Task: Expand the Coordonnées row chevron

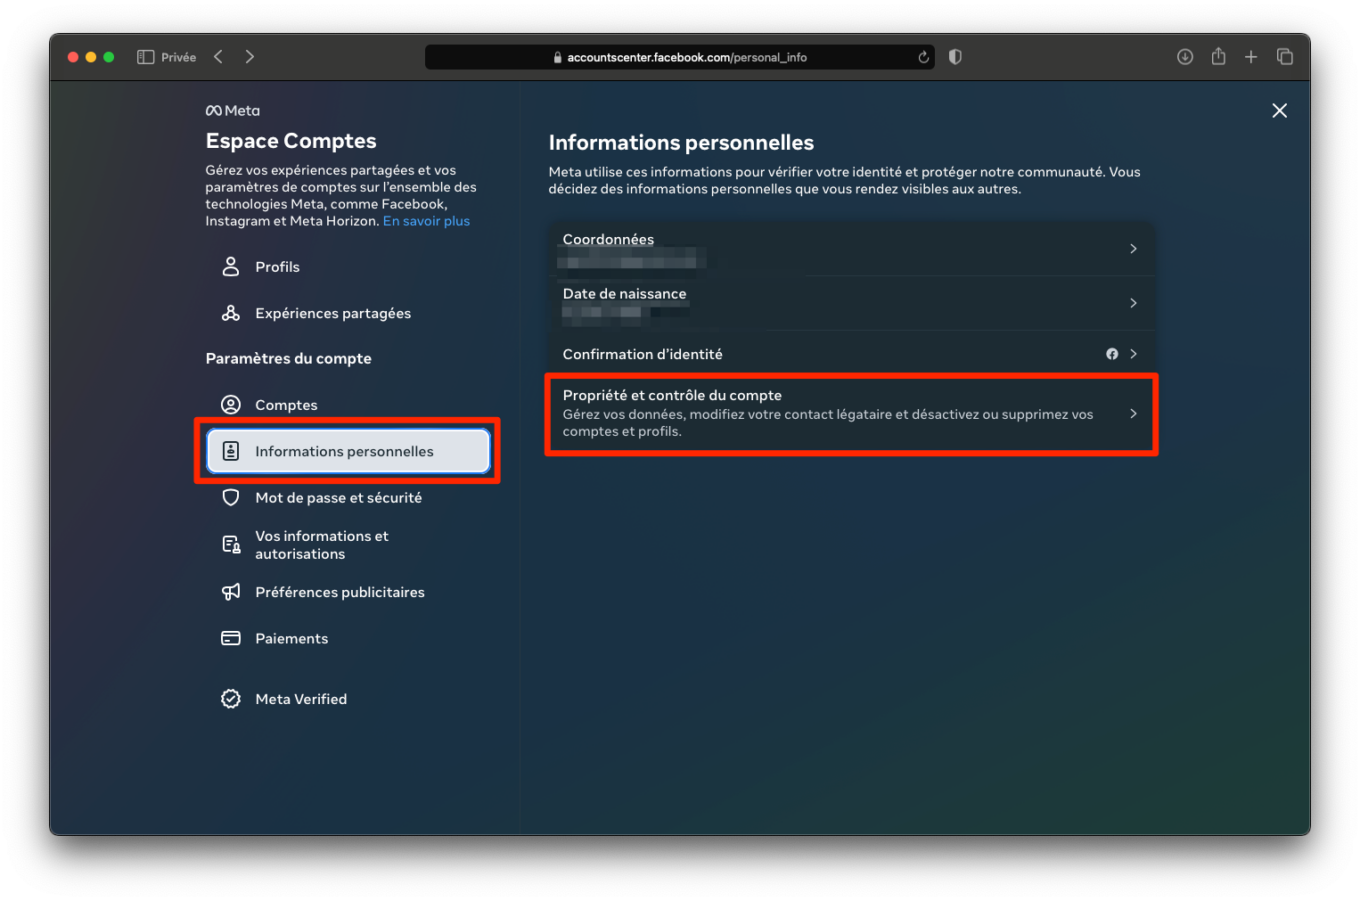Action: (x=1133, y=248)
